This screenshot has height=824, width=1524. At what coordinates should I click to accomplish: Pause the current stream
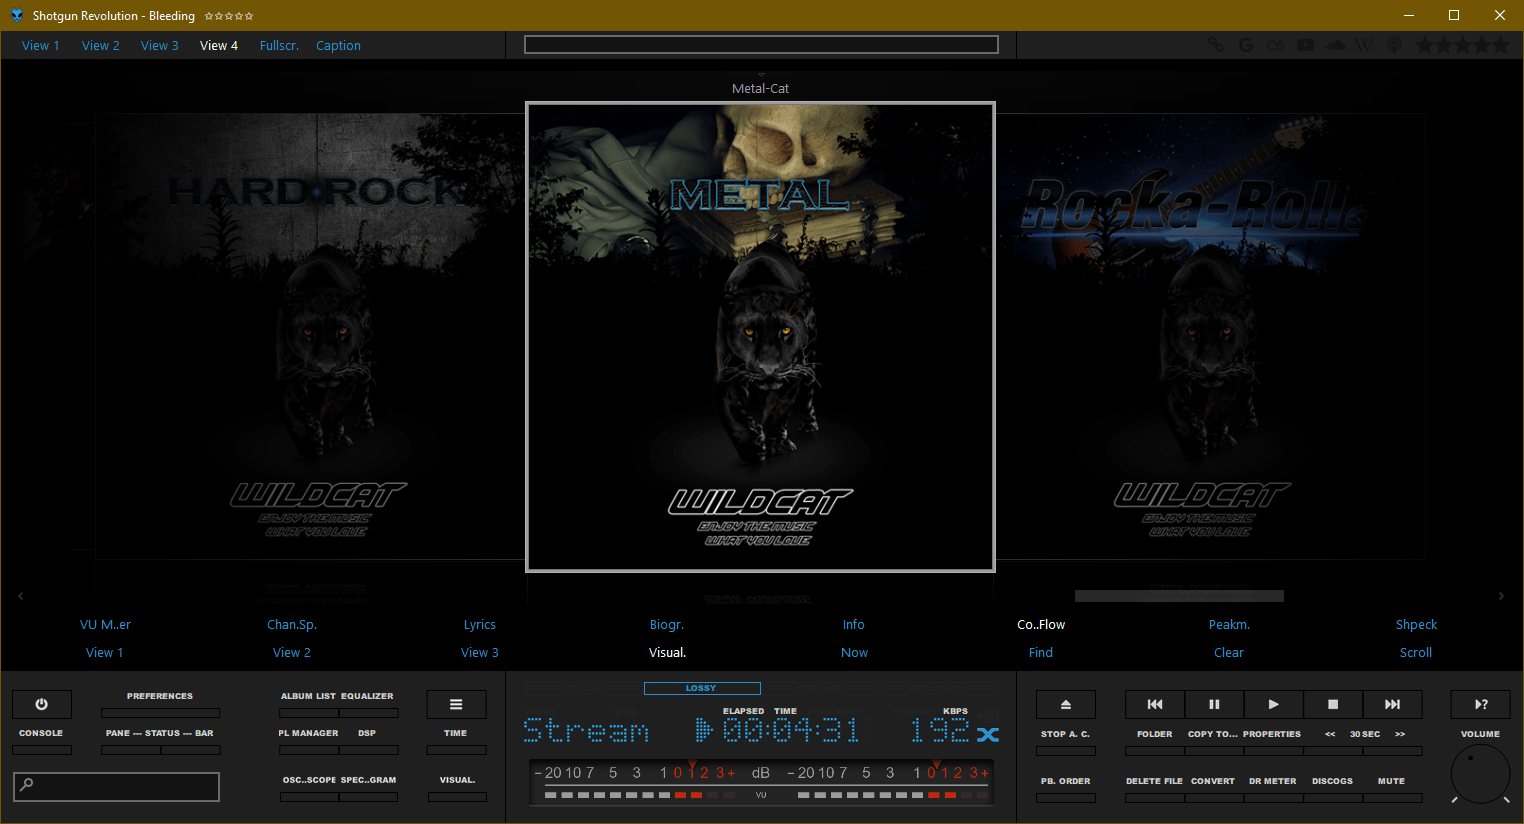[x=1214, y=704]
